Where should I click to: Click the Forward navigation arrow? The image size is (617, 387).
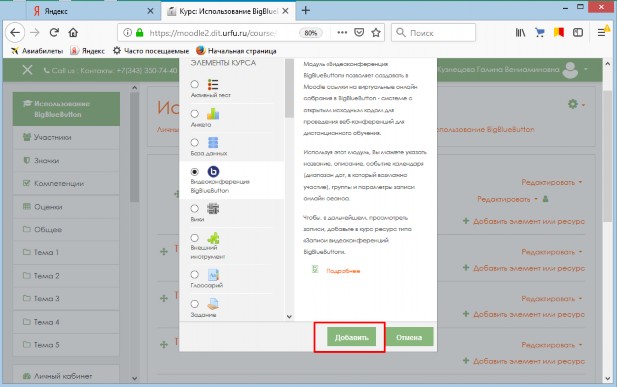35,33
